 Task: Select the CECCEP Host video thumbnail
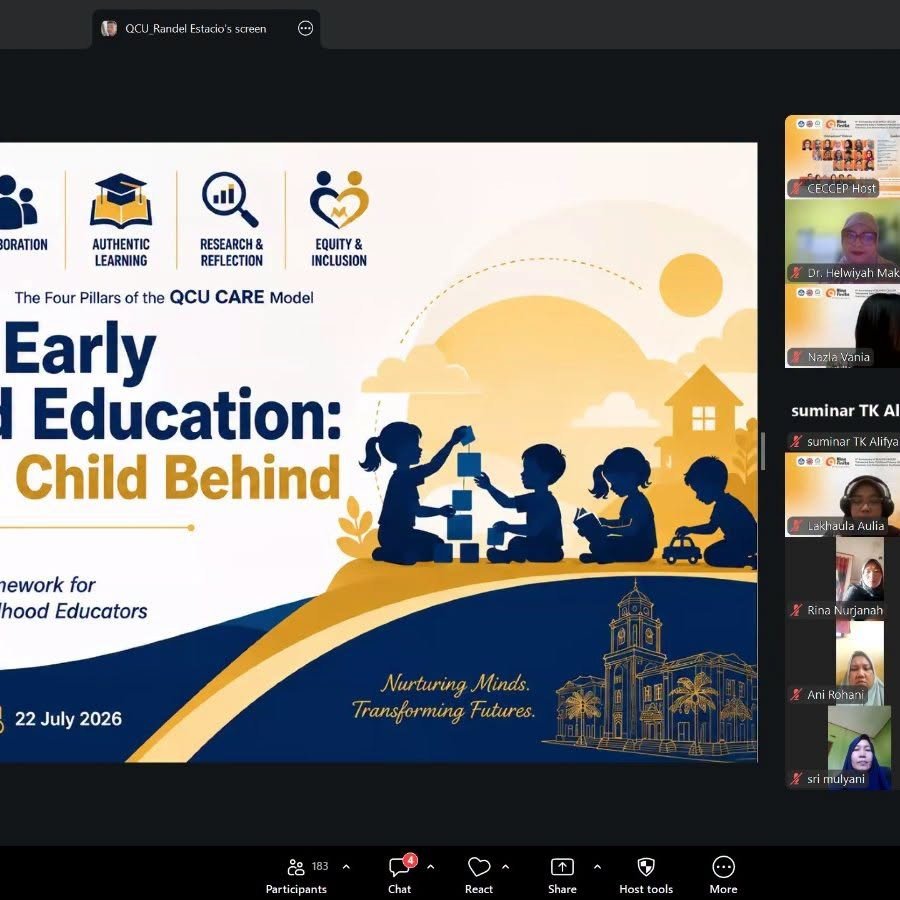click(843, 157)
